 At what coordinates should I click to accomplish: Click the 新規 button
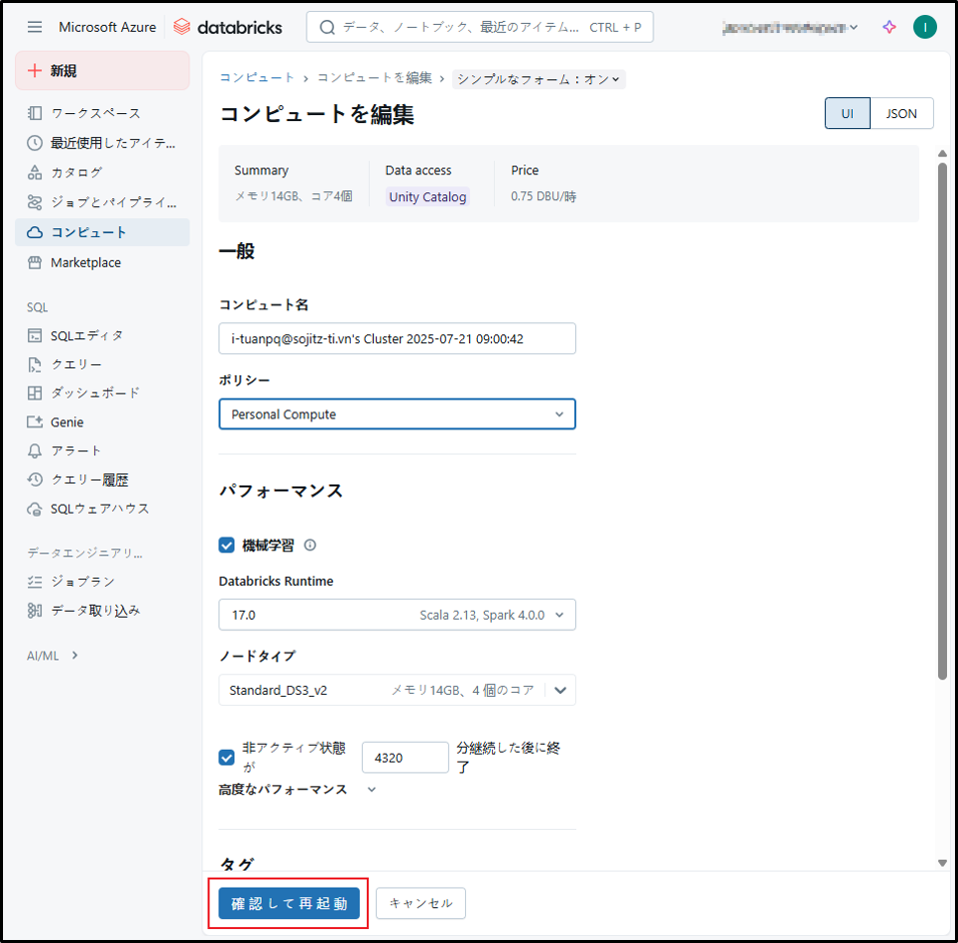[x=102, y=71]
